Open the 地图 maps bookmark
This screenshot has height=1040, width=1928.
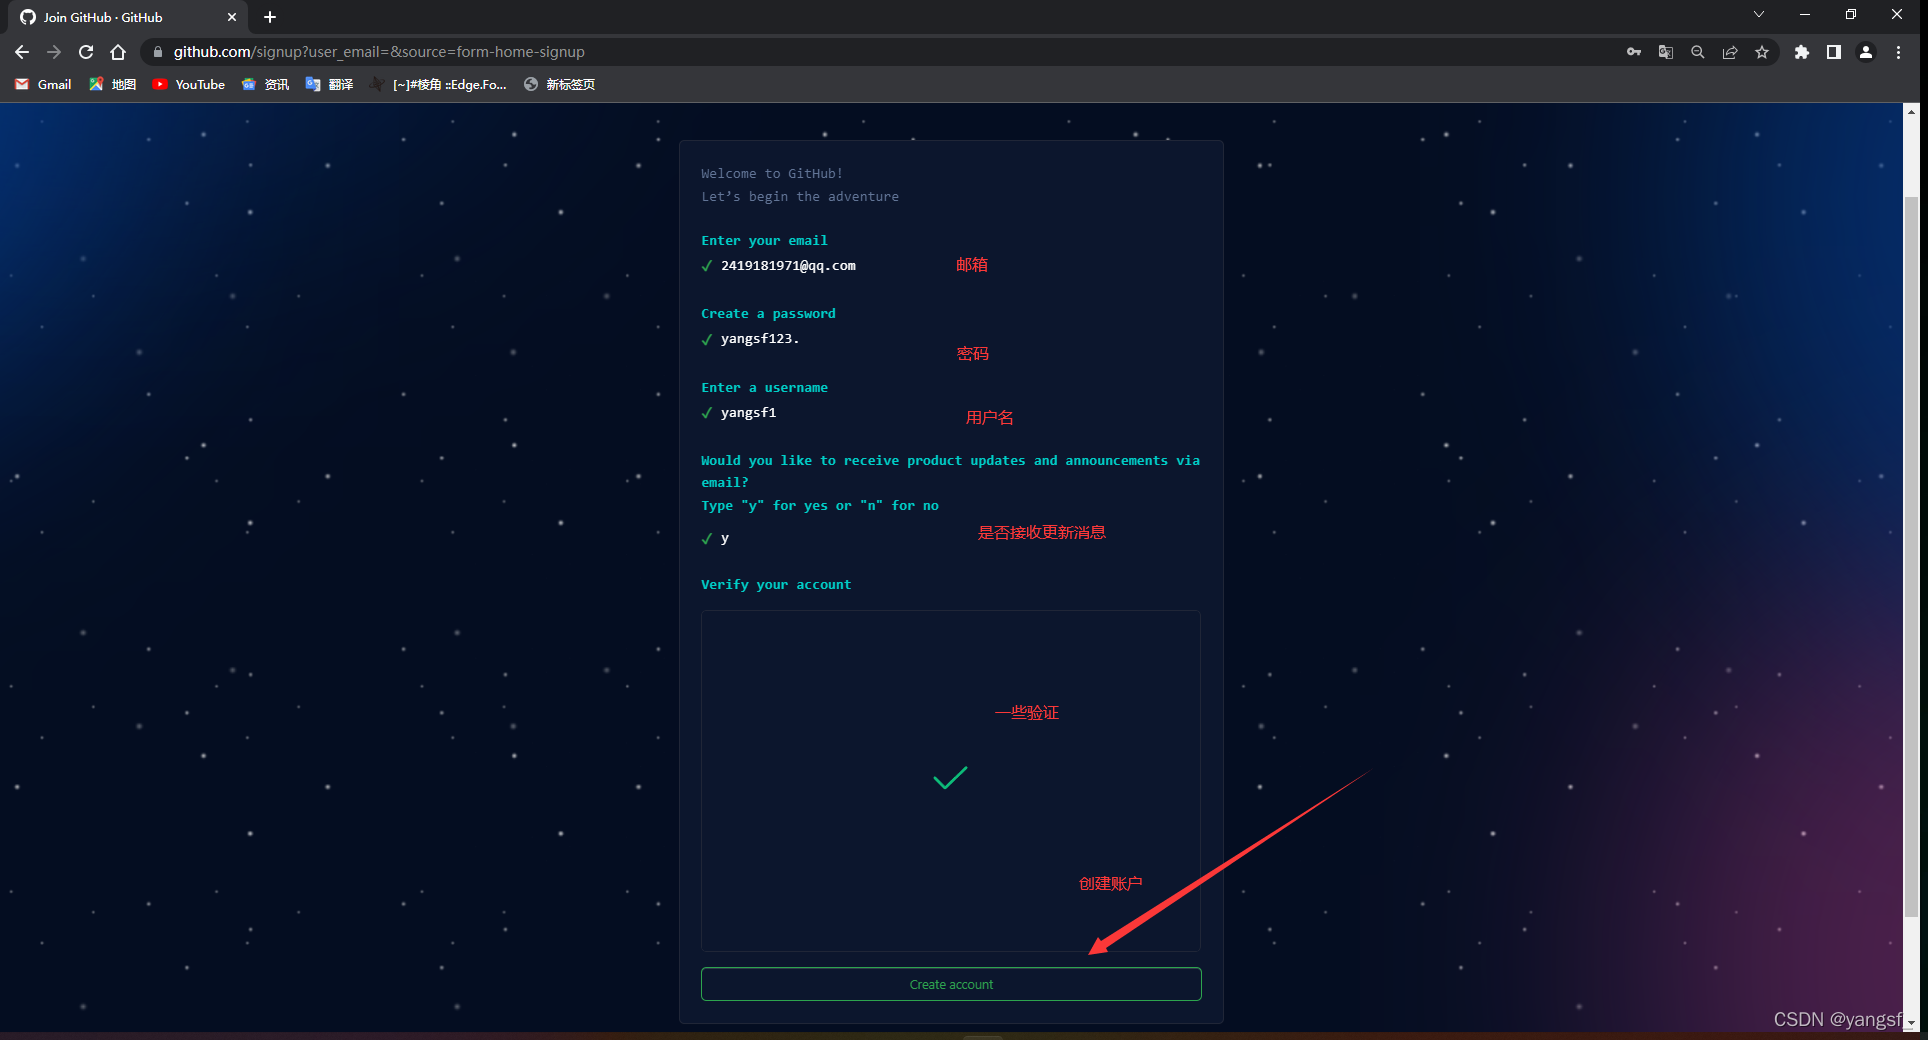[112, 84]
